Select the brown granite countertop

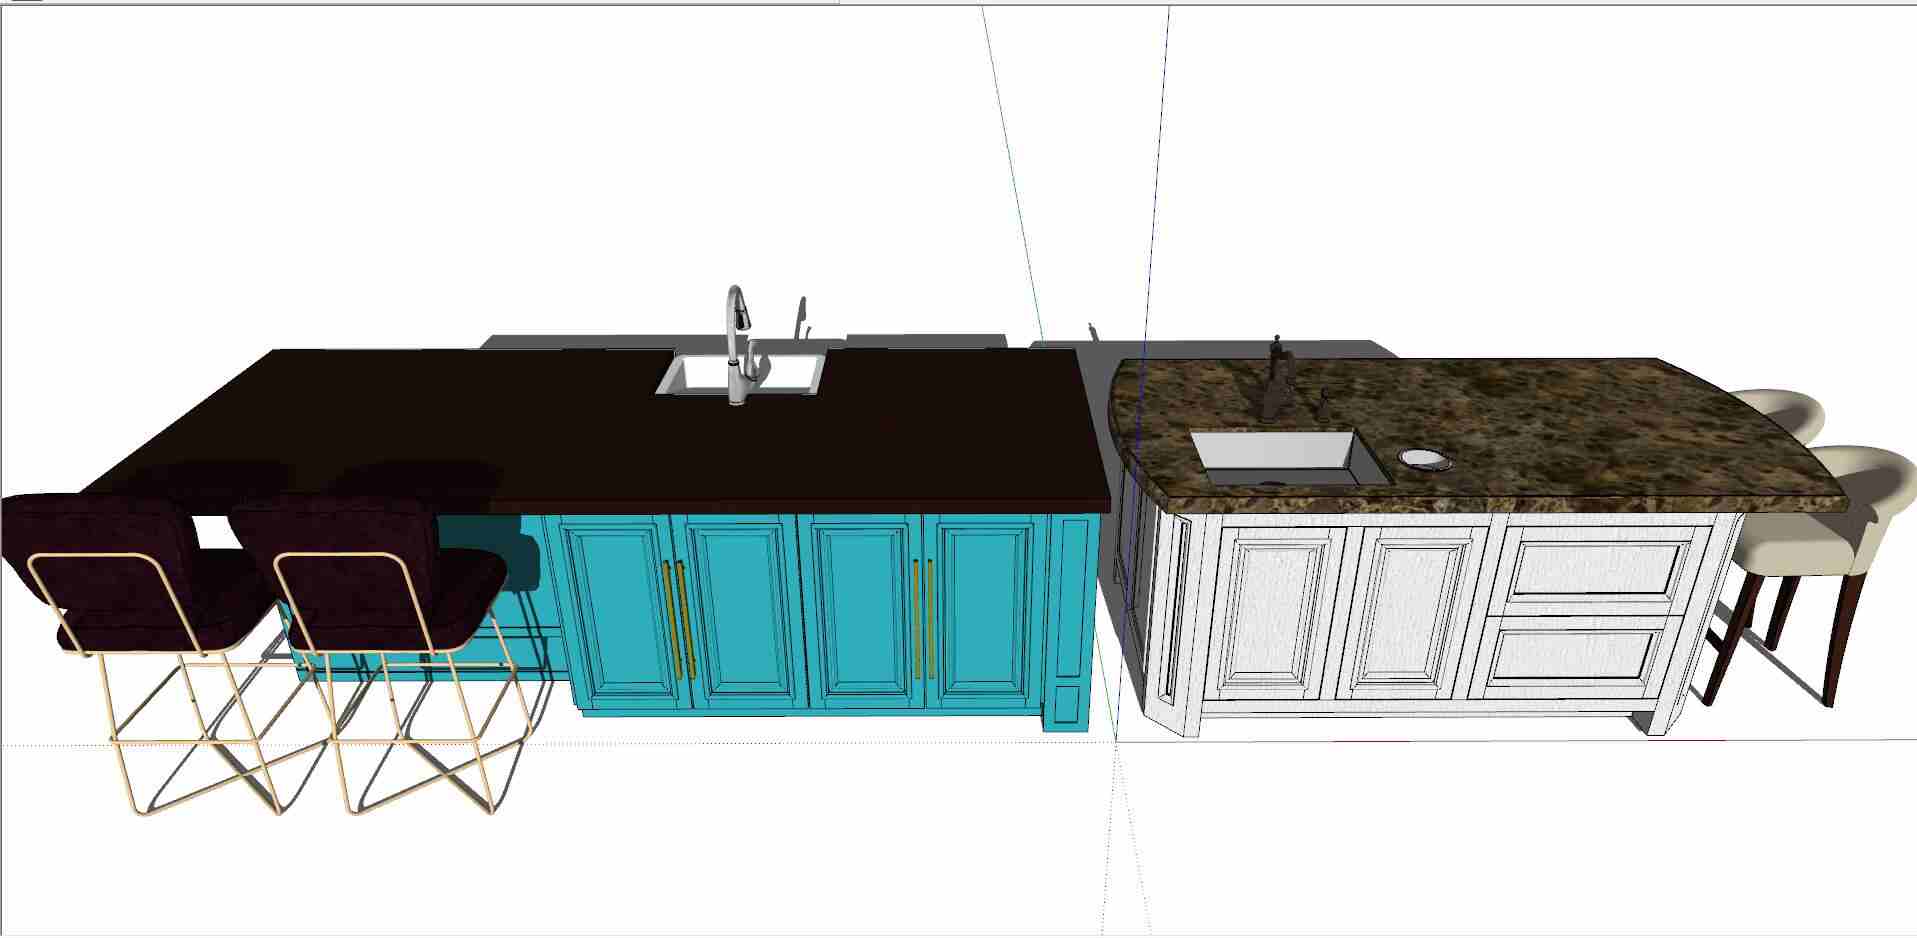click(x=1480, y=435)
